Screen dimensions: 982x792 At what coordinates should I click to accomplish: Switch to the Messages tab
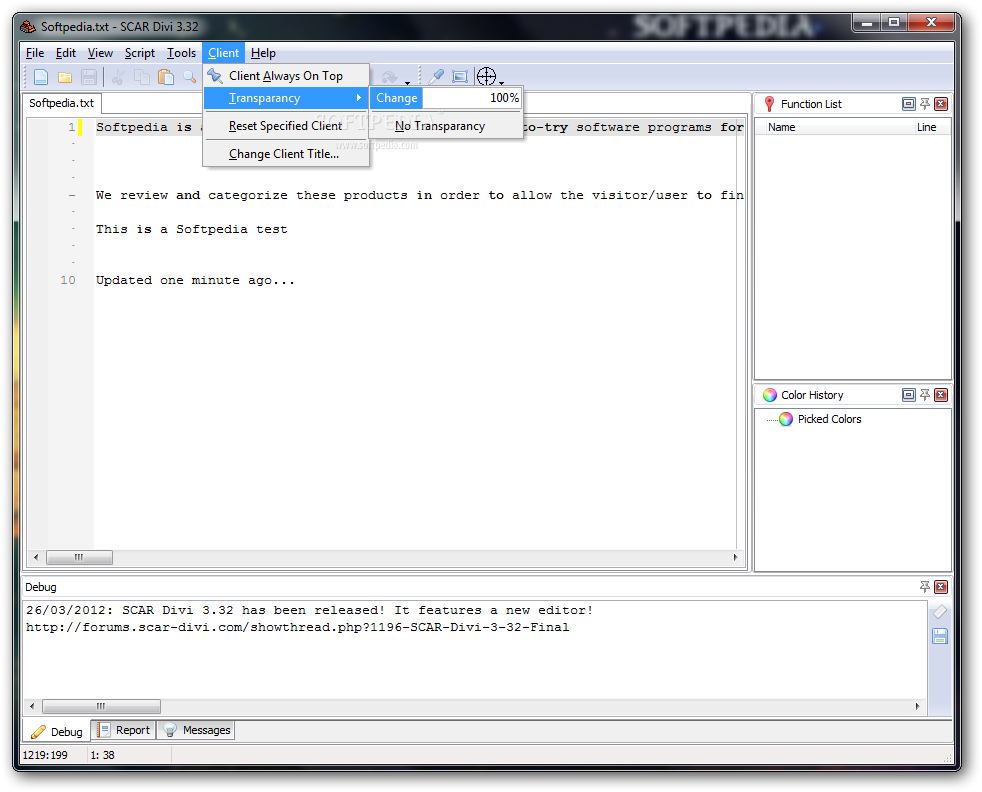coord(196,730)
